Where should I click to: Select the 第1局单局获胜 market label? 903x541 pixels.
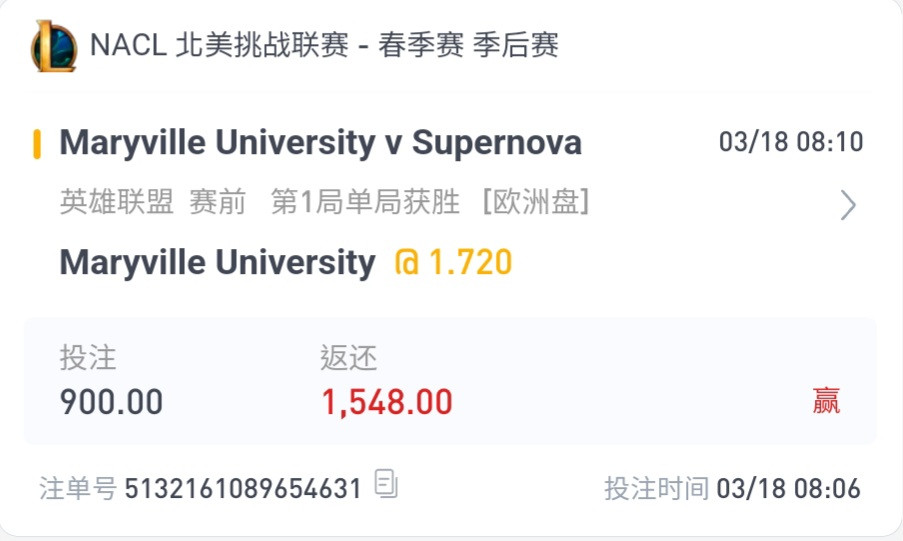pyautogui.click(x=365, y=202)
